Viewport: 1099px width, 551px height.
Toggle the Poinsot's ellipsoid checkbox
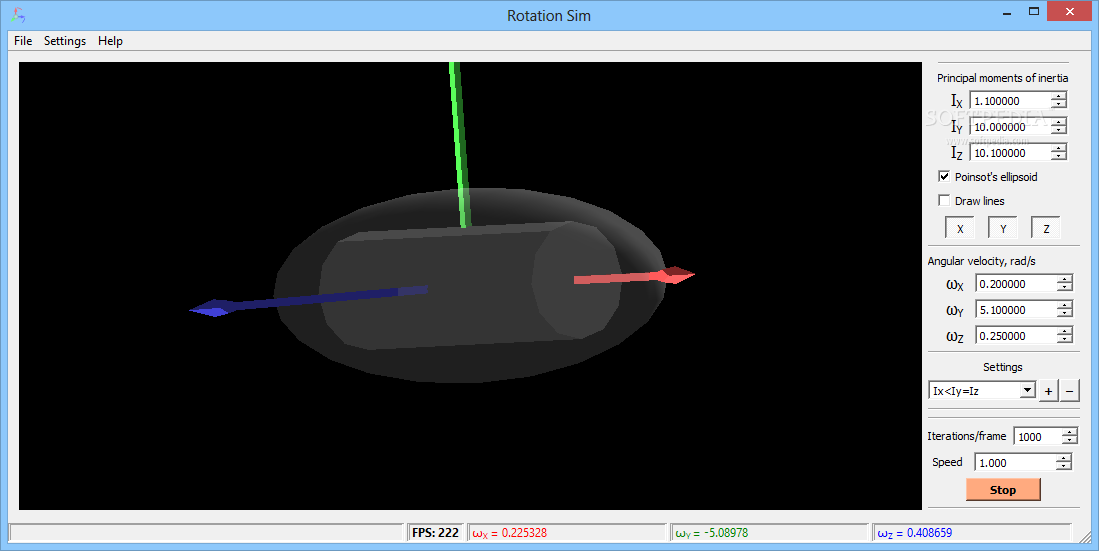click(944, 176)
